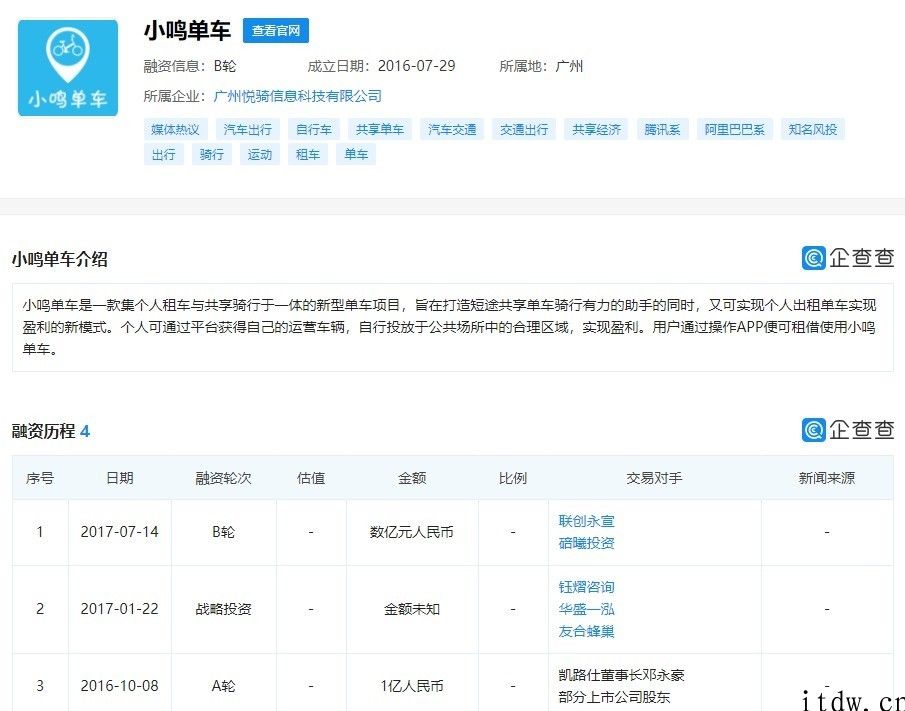Screen dimensions: 905x711
Task: Select the 单车 tag
Action: coord(356,154)
